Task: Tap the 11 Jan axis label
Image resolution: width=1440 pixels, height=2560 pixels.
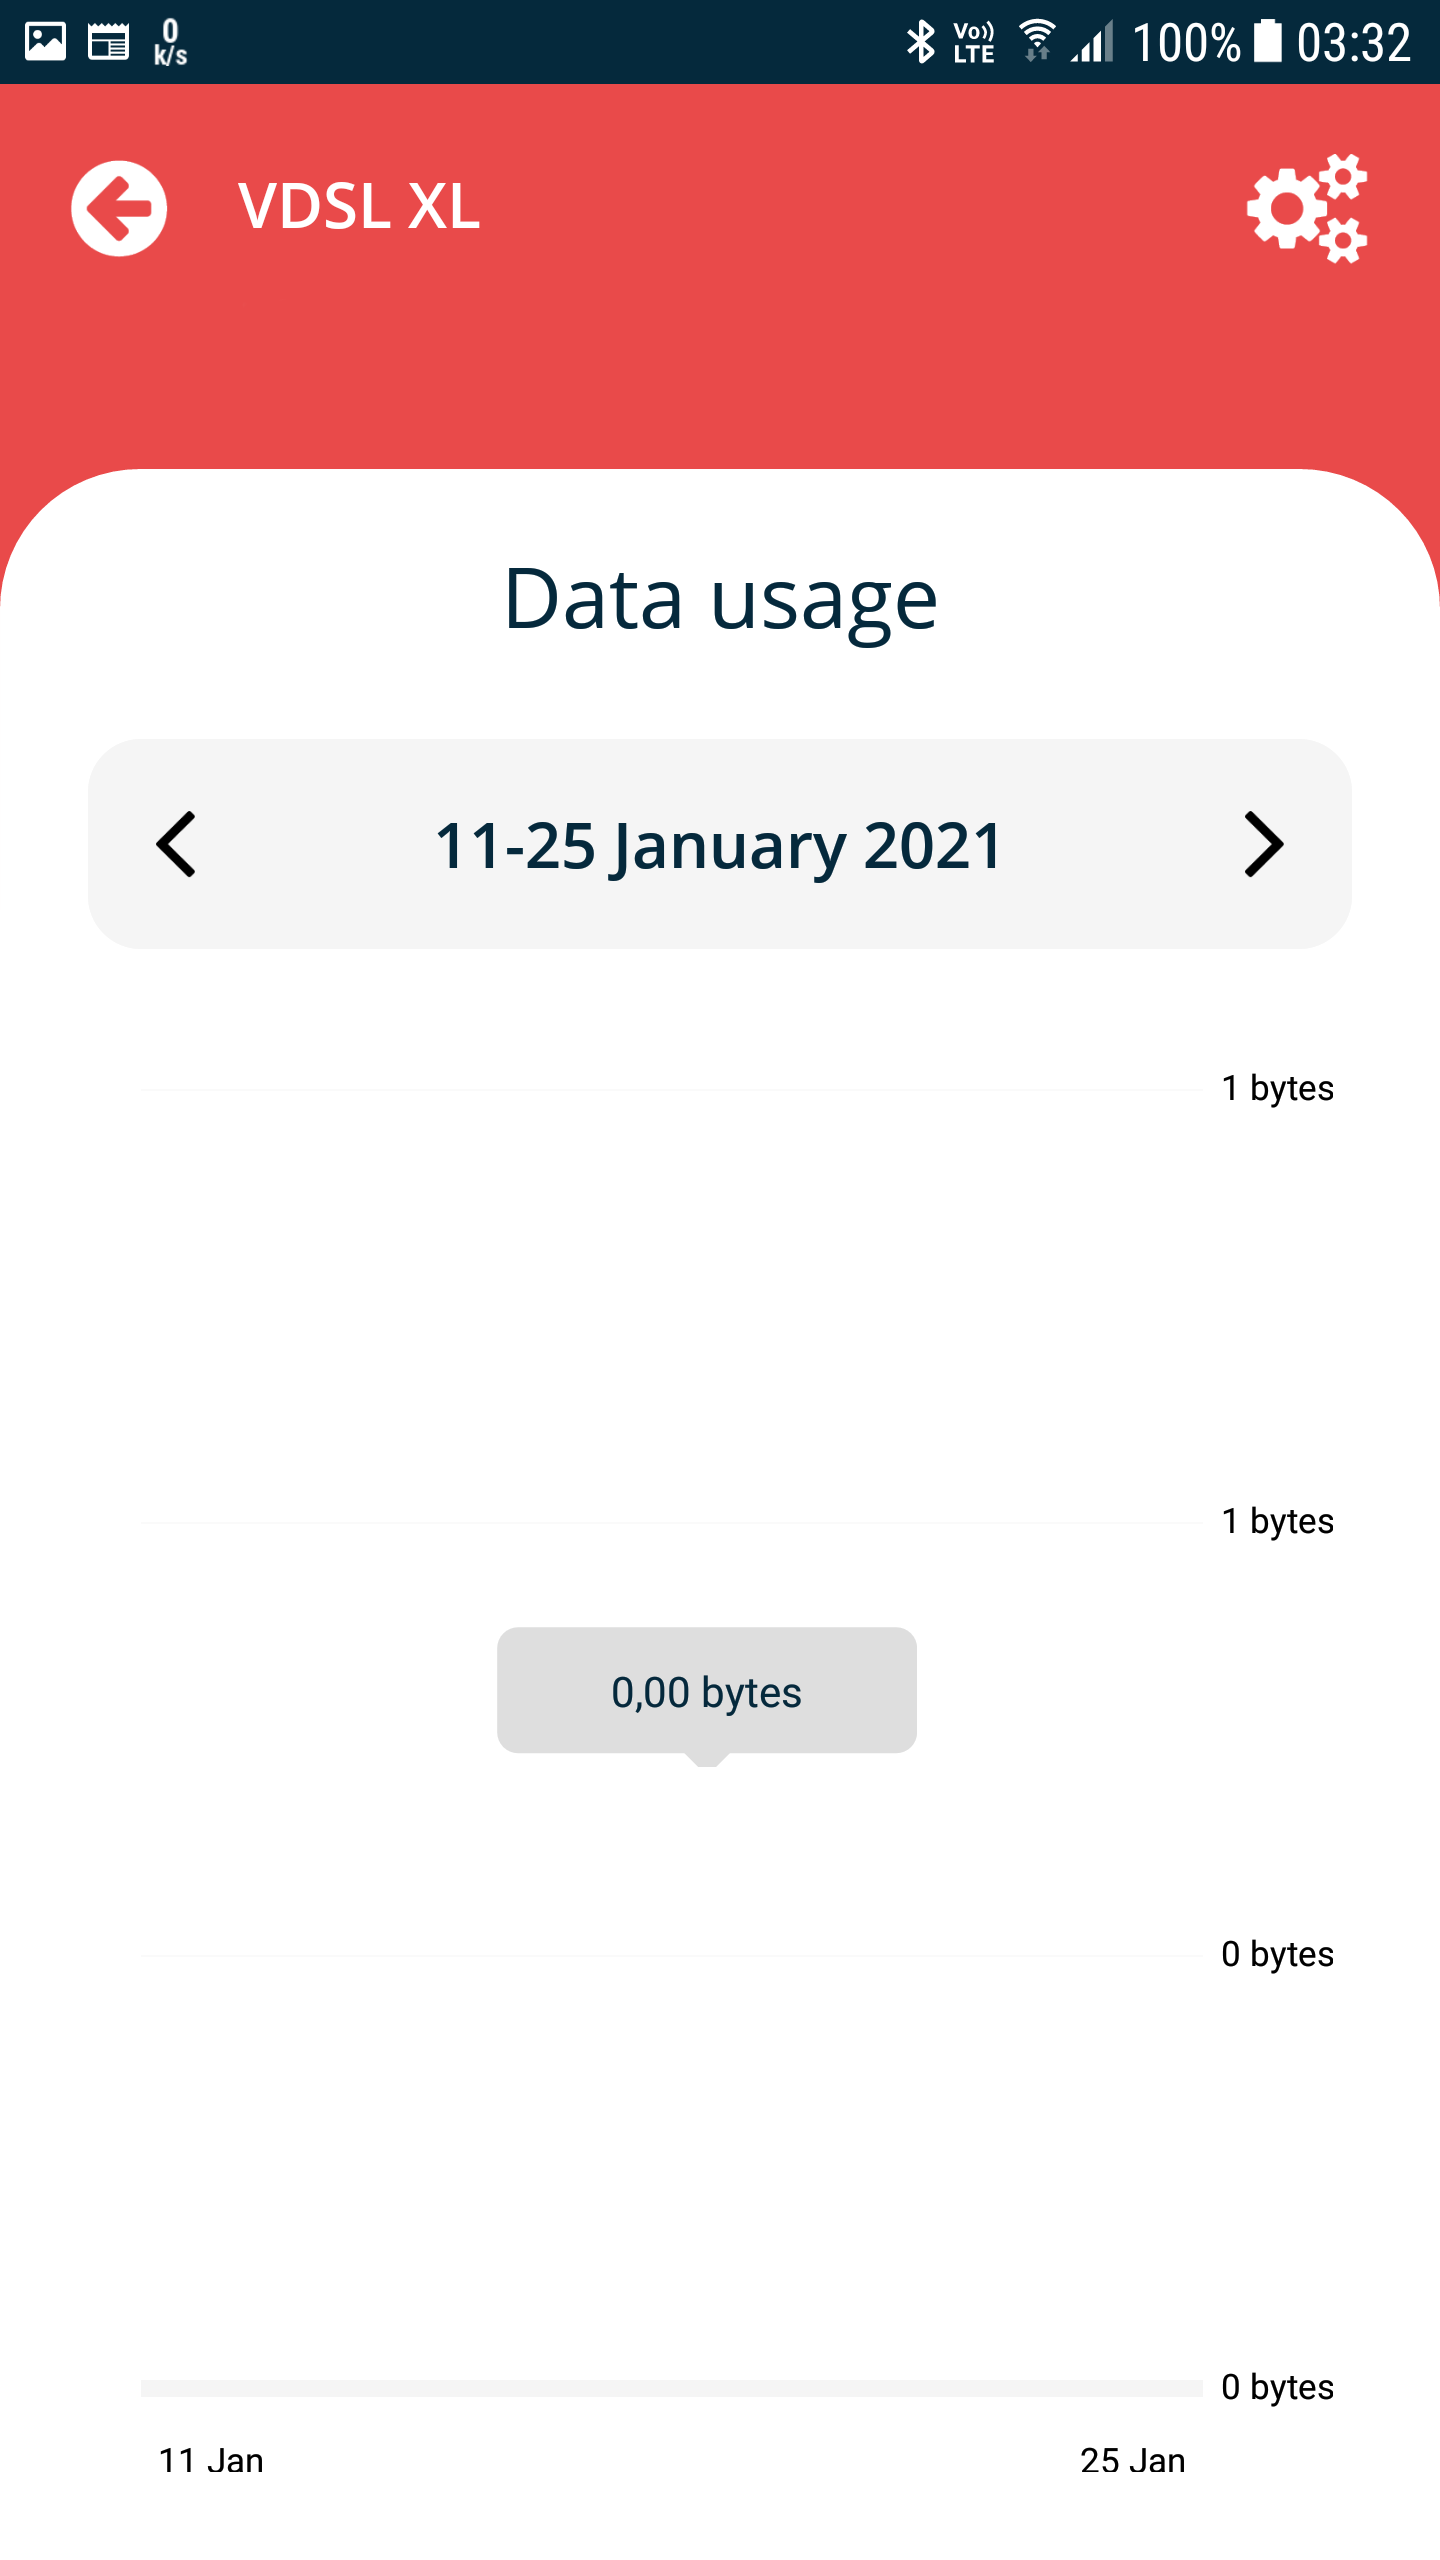Action: 211,2460
